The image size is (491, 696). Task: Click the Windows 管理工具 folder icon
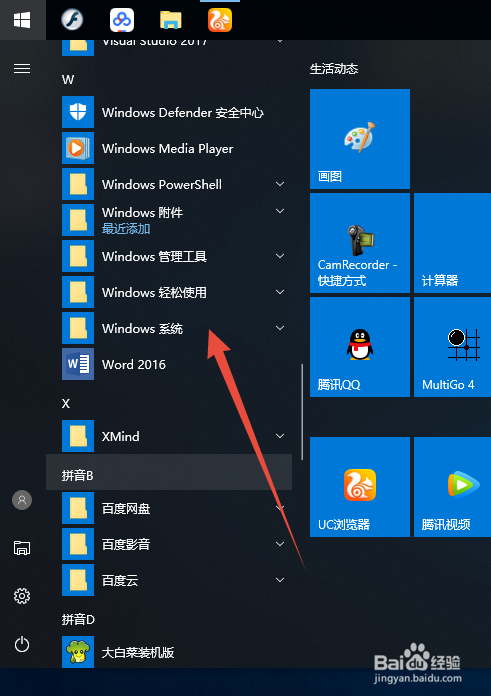pyautogui.click(x=78, y=256)
